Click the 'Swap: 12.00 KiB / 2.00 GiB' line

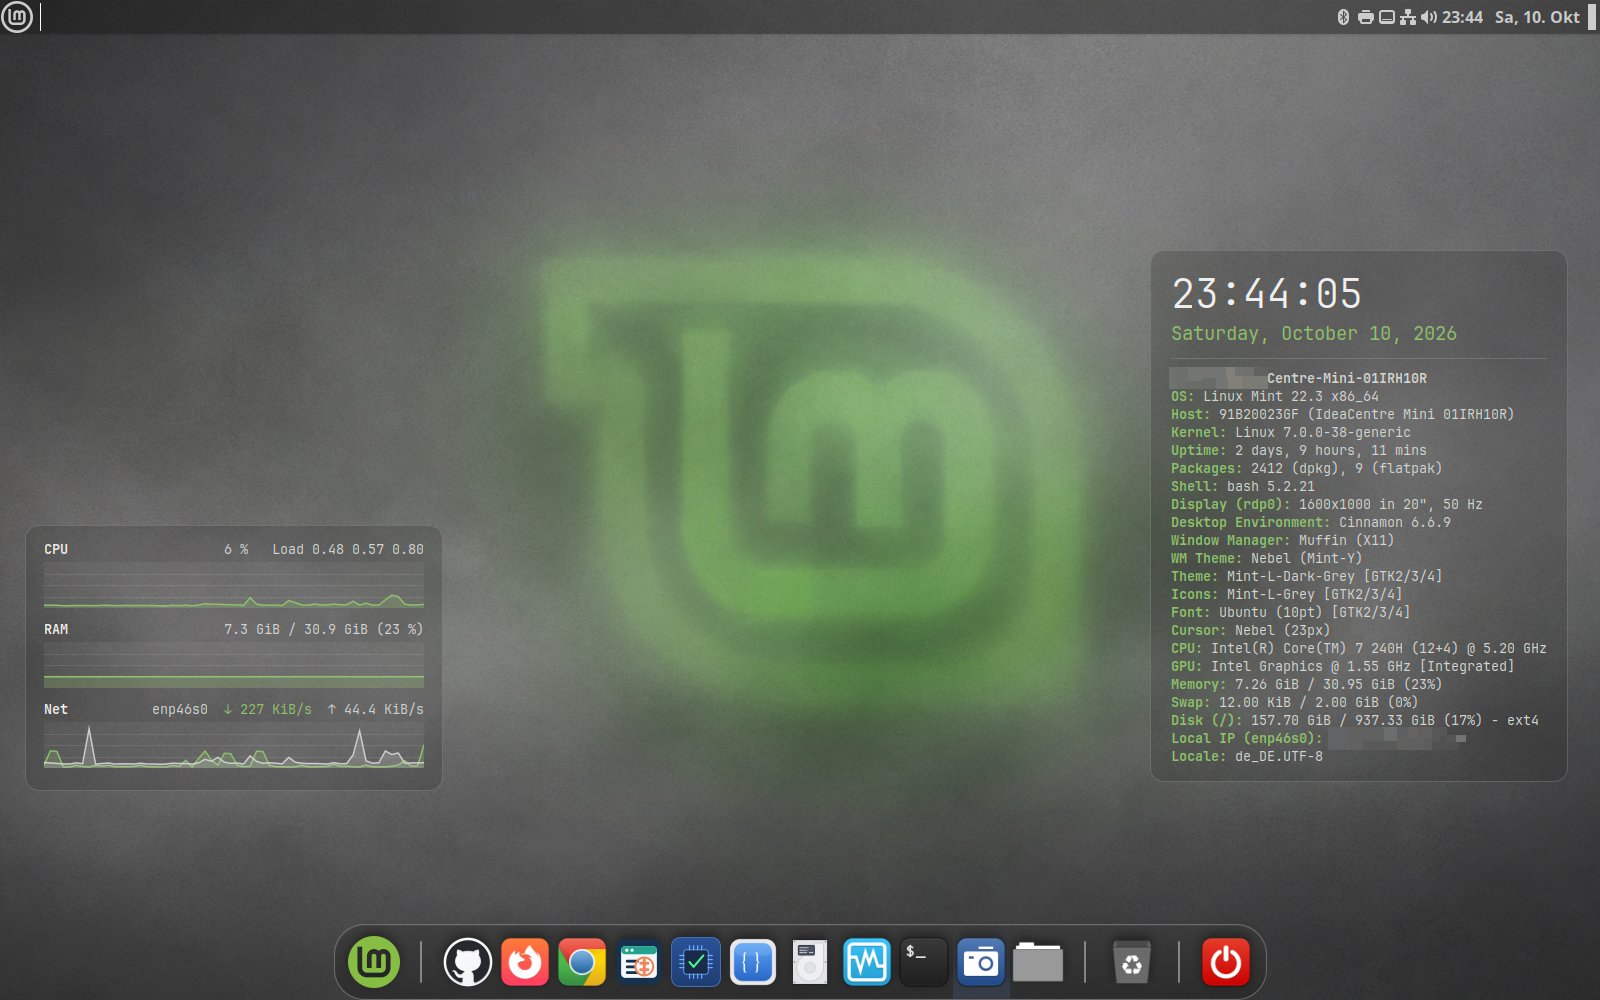1295,703
